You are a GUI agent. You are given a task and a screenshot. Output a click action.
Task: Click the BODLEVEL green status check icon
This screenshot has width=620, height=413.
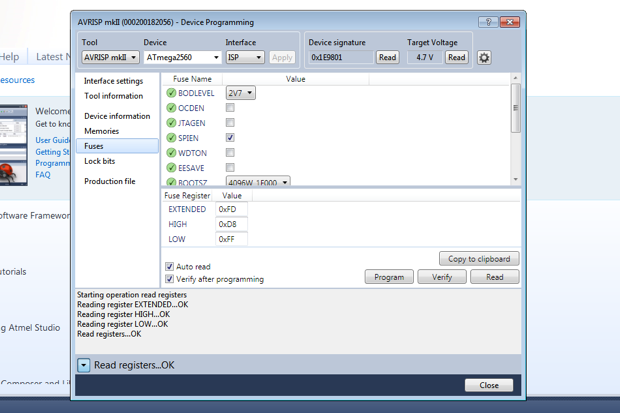coord(171,93)
